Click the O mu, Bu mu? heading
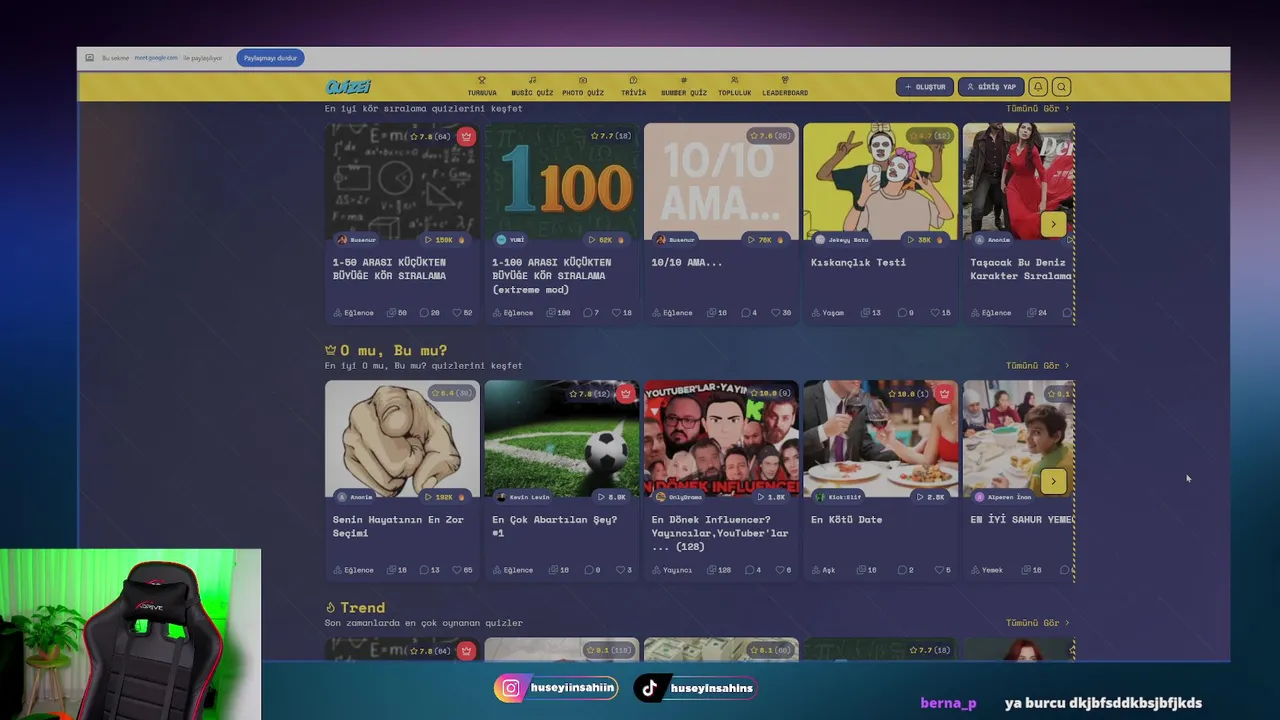The width and height of the screenshot is (1280, 720). click(x=386, y=350)
